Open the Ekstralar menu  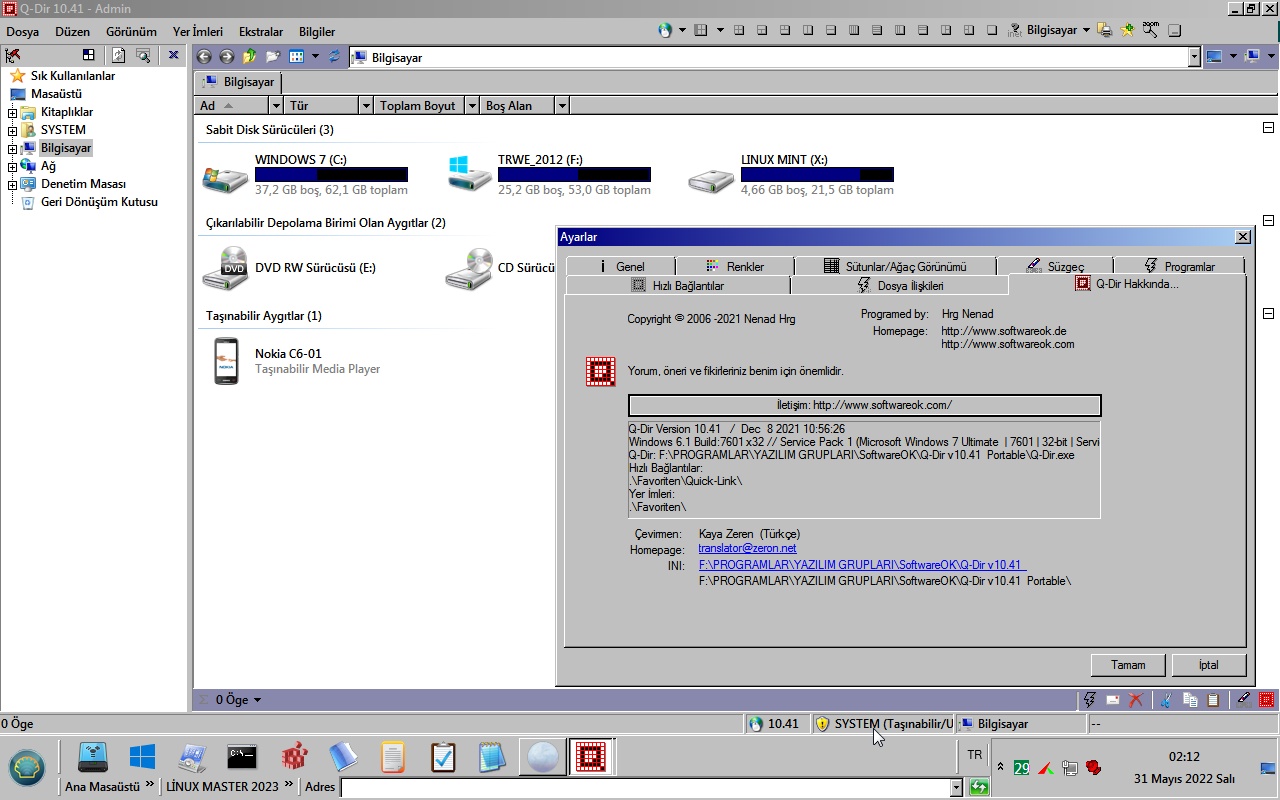tap(261, 31)
